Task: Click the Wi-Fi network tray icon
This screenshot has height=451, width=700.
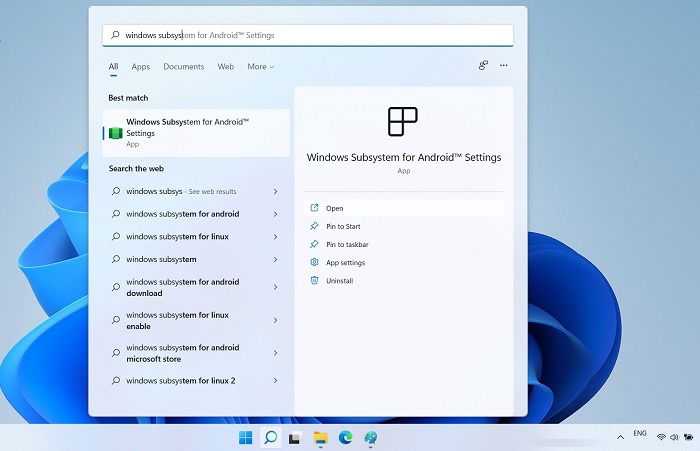Action: tap(661, 437)
